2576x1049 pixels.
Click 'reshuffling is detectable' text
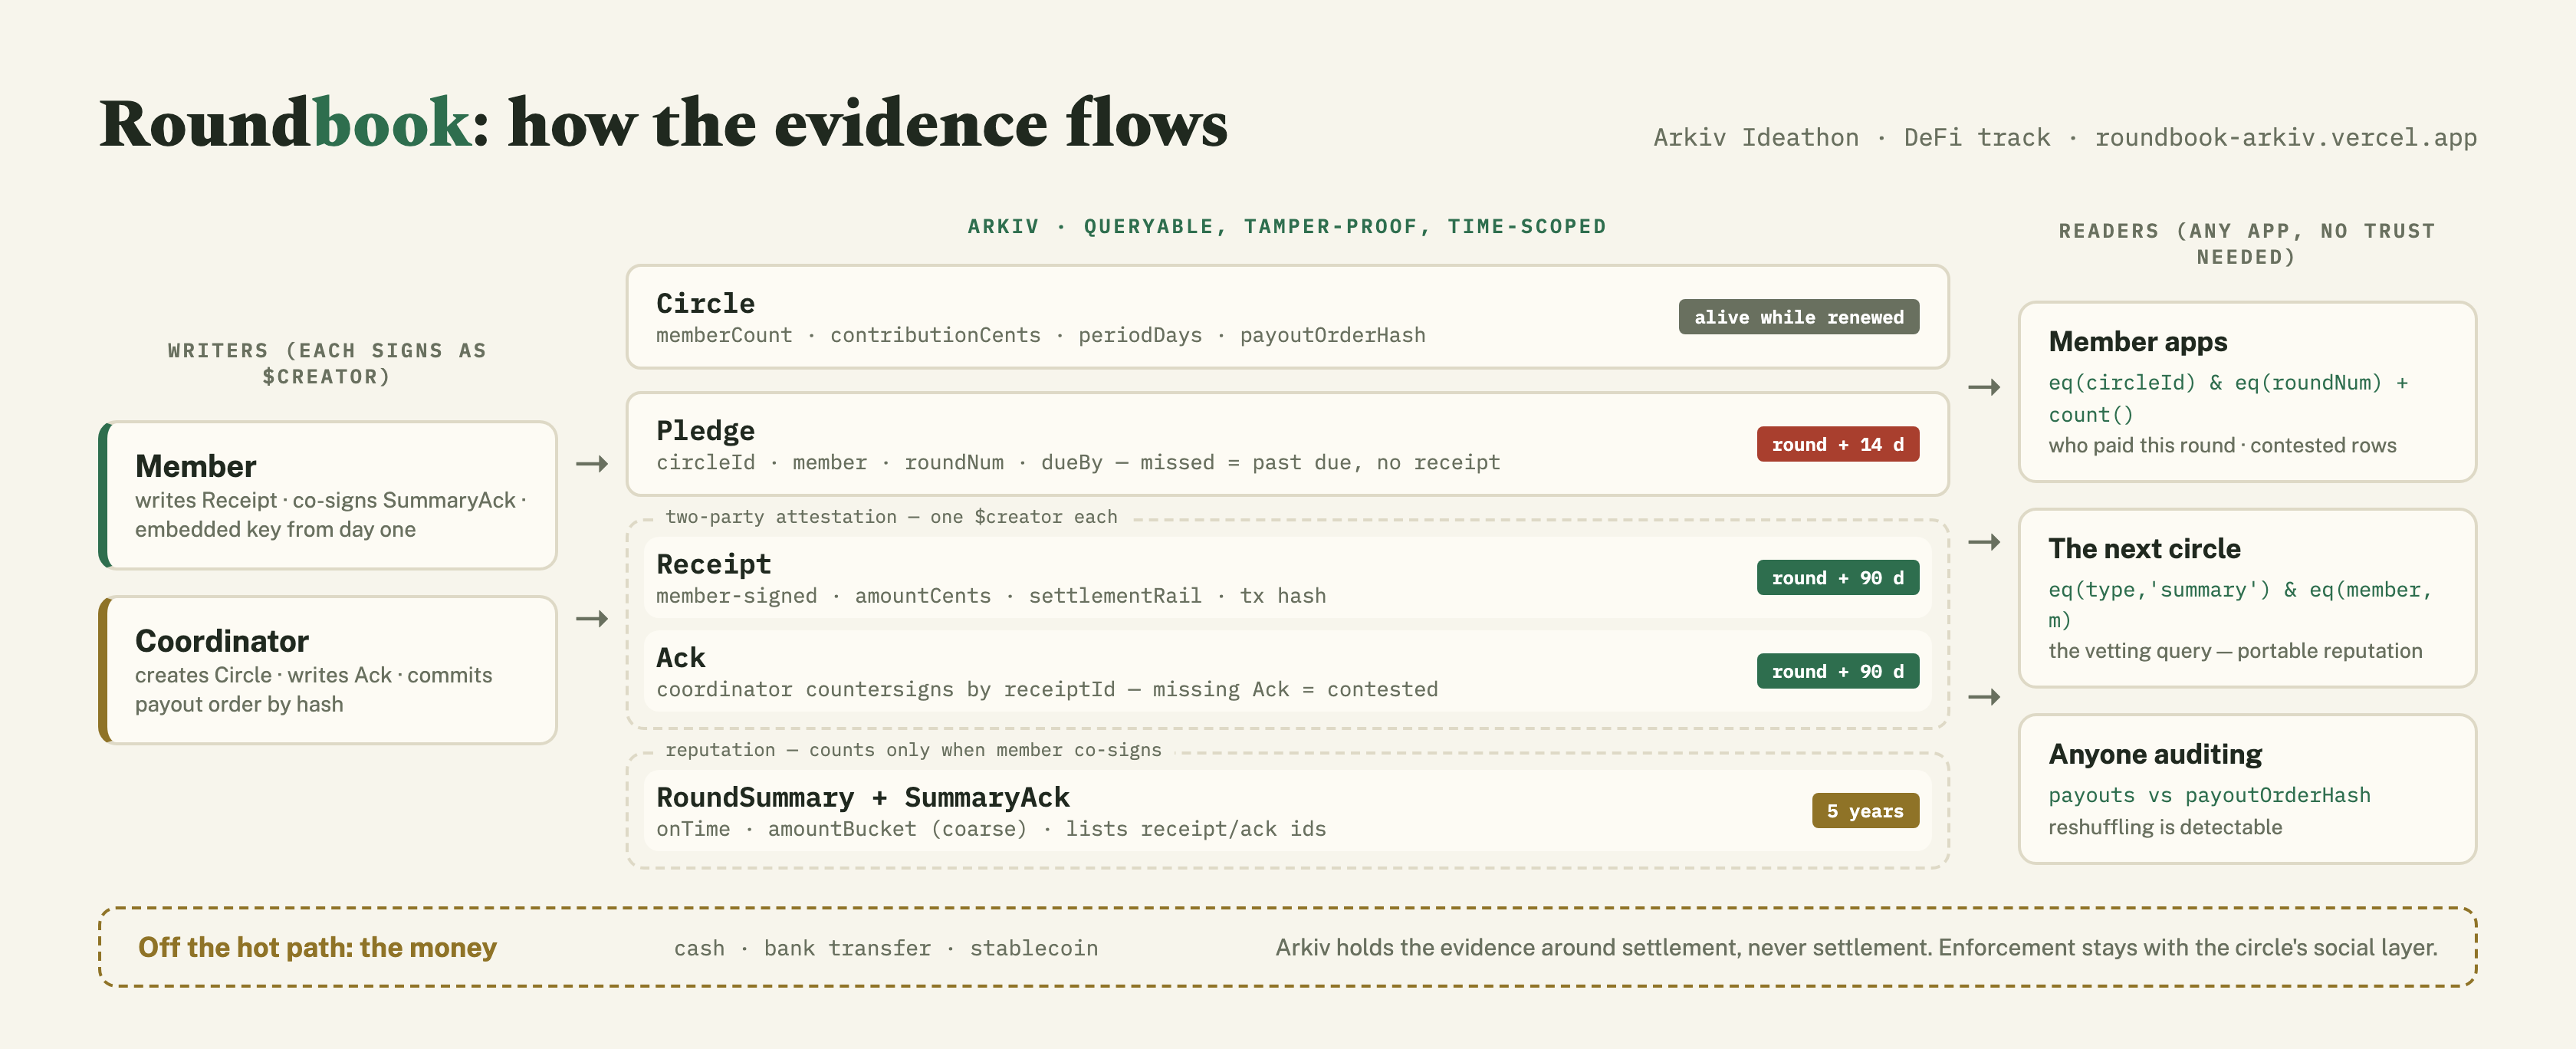[2165, 827]
